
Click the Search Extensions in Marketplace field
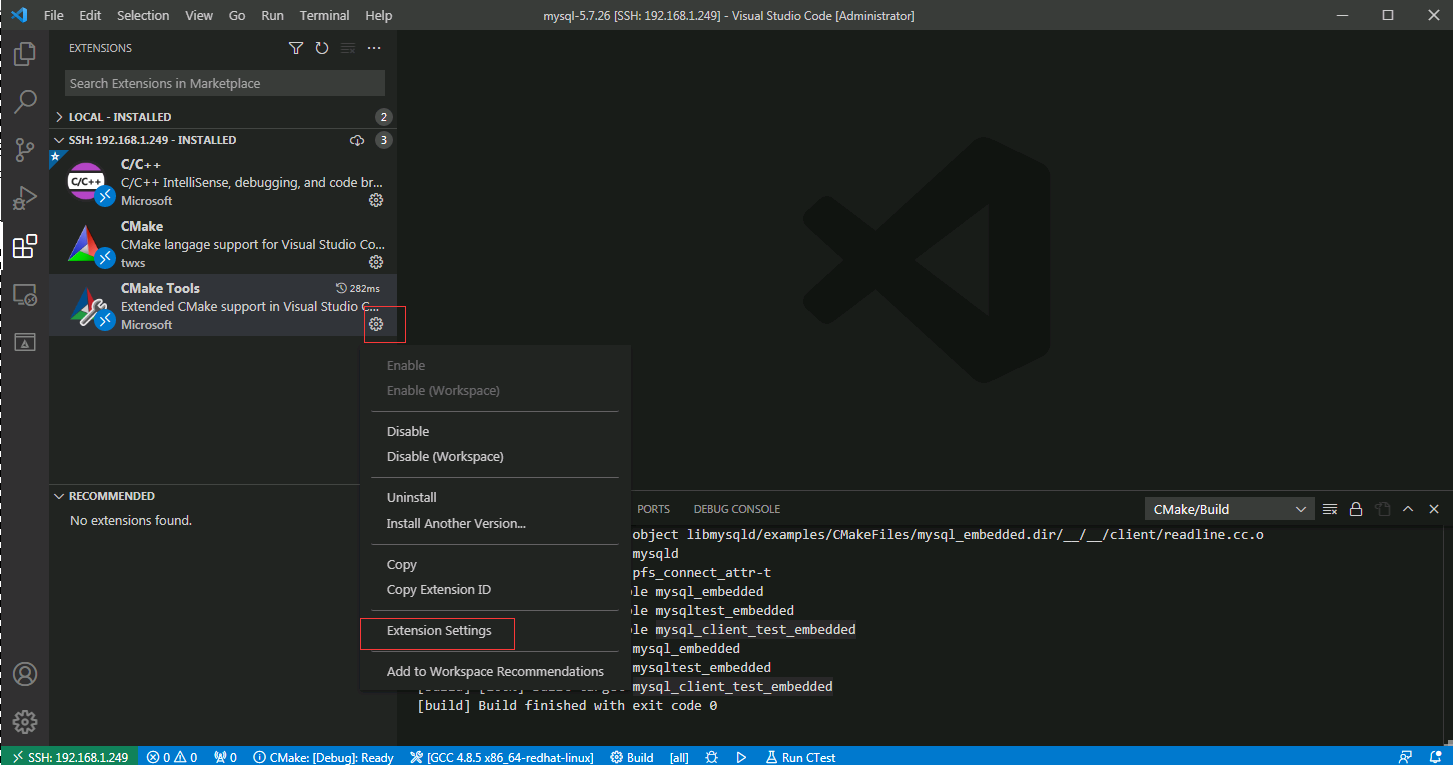coord(225,83)
